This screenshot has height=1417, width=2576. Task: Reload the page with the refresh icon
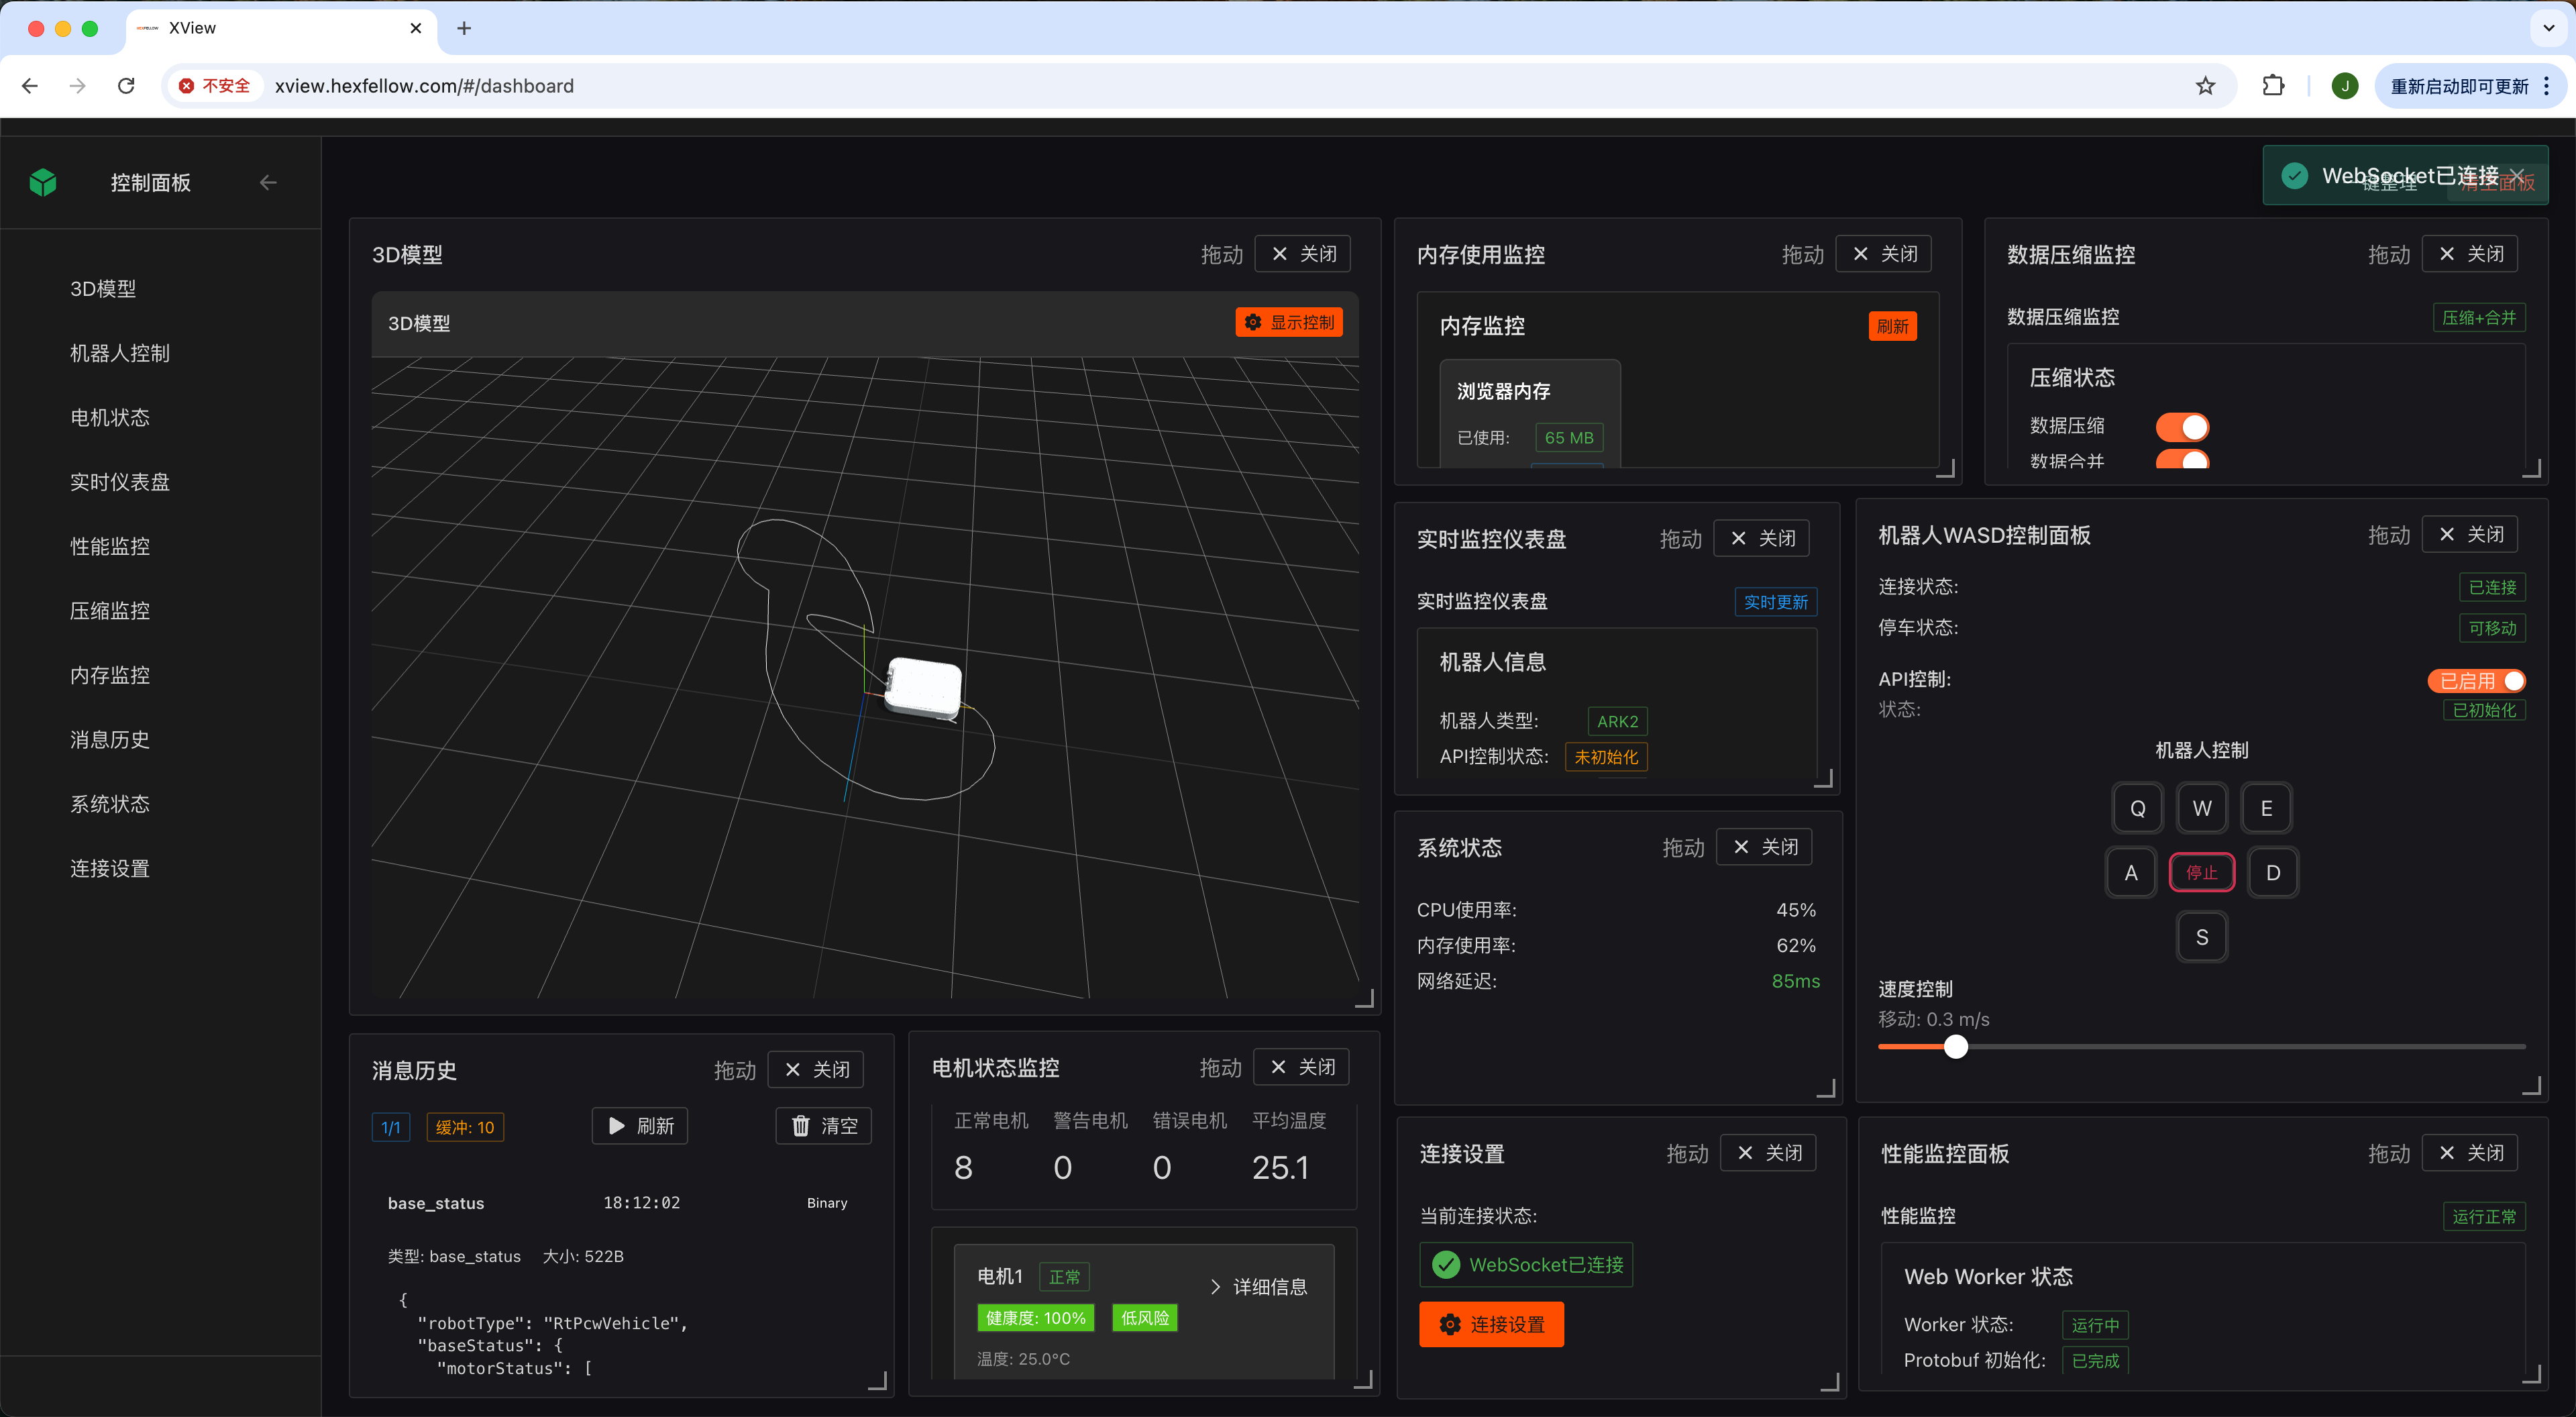coord(126,86)
